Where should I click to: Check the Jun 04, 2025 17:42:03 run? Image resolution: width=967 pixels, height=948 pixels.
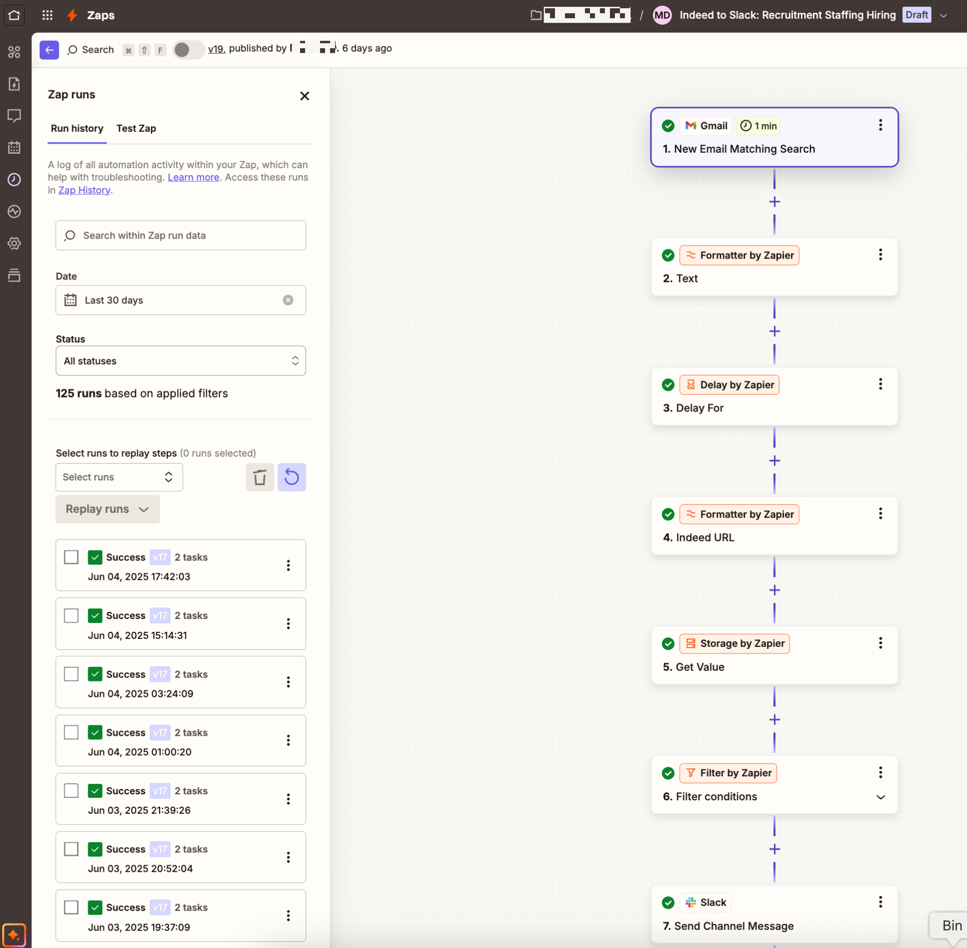tap(72, 557)
